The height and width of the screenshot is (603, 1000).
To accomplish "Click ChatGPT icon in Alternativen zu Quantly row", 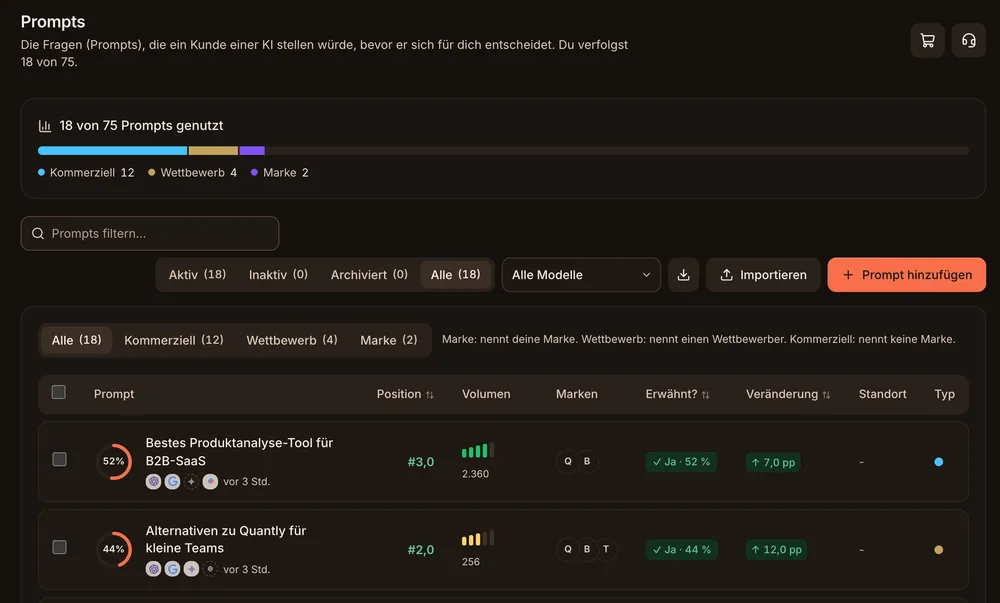I will tap(153, 569).
